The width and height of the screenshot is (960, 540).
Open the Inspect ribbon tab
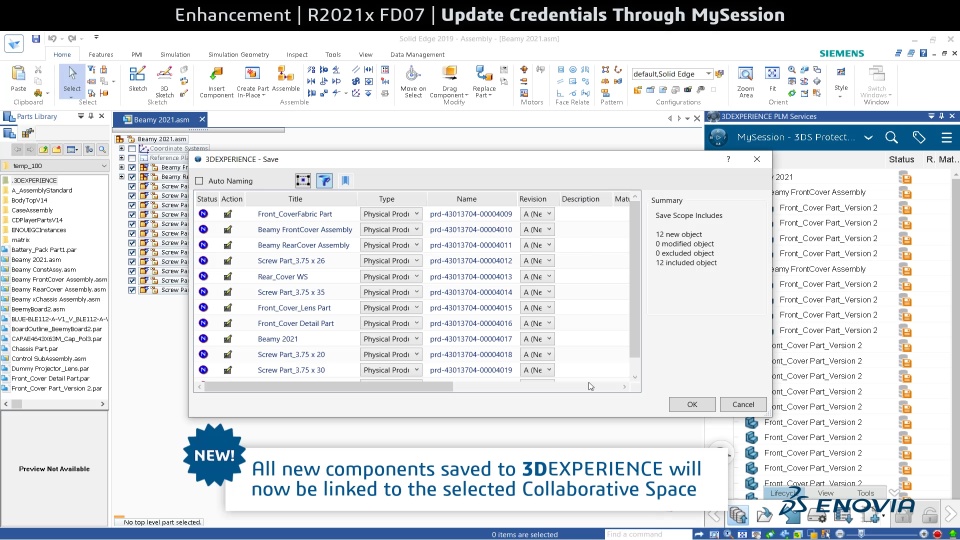297,54
